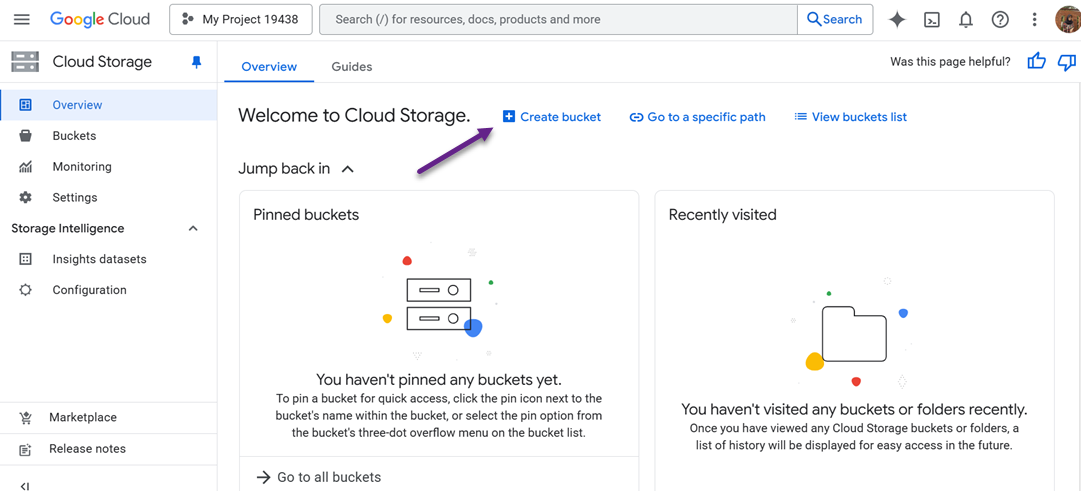
Task: Activate Cloud Shell terminal icon
Action: coord(931,19)
